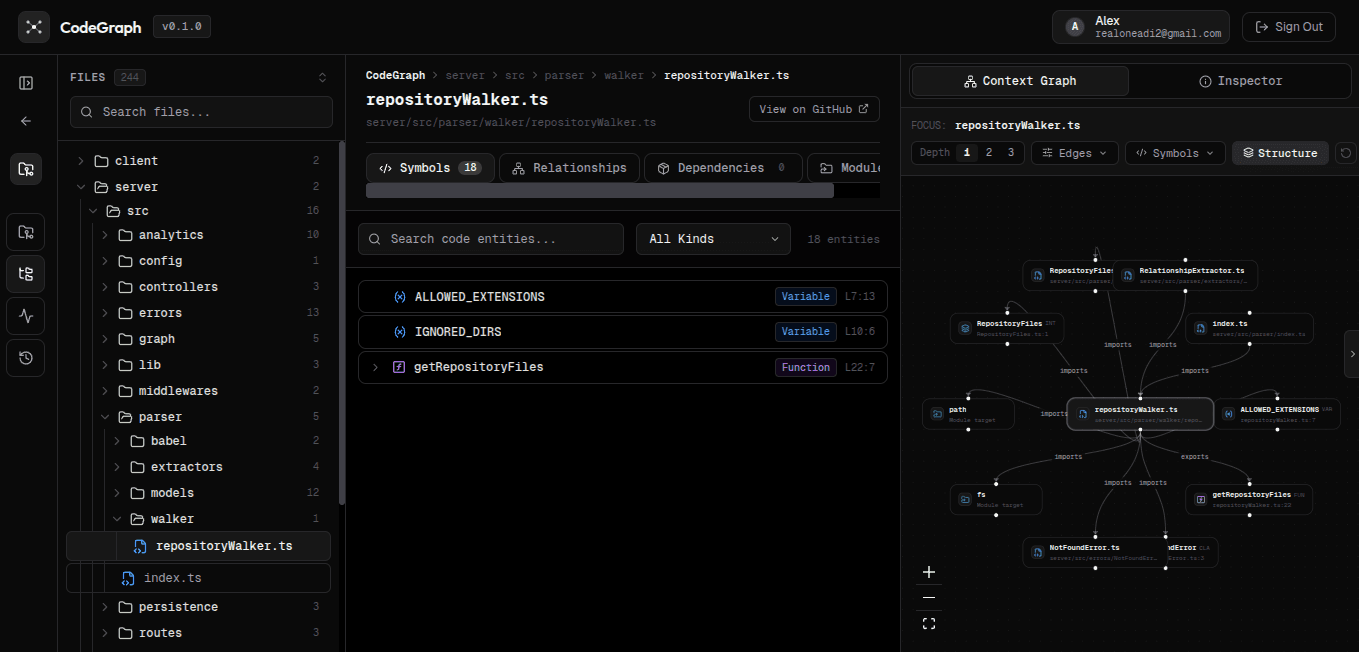The width and height of the screenshot is (1359, 652).
Task: Switch to the Modules tab
Action: [x=844, y=168]
